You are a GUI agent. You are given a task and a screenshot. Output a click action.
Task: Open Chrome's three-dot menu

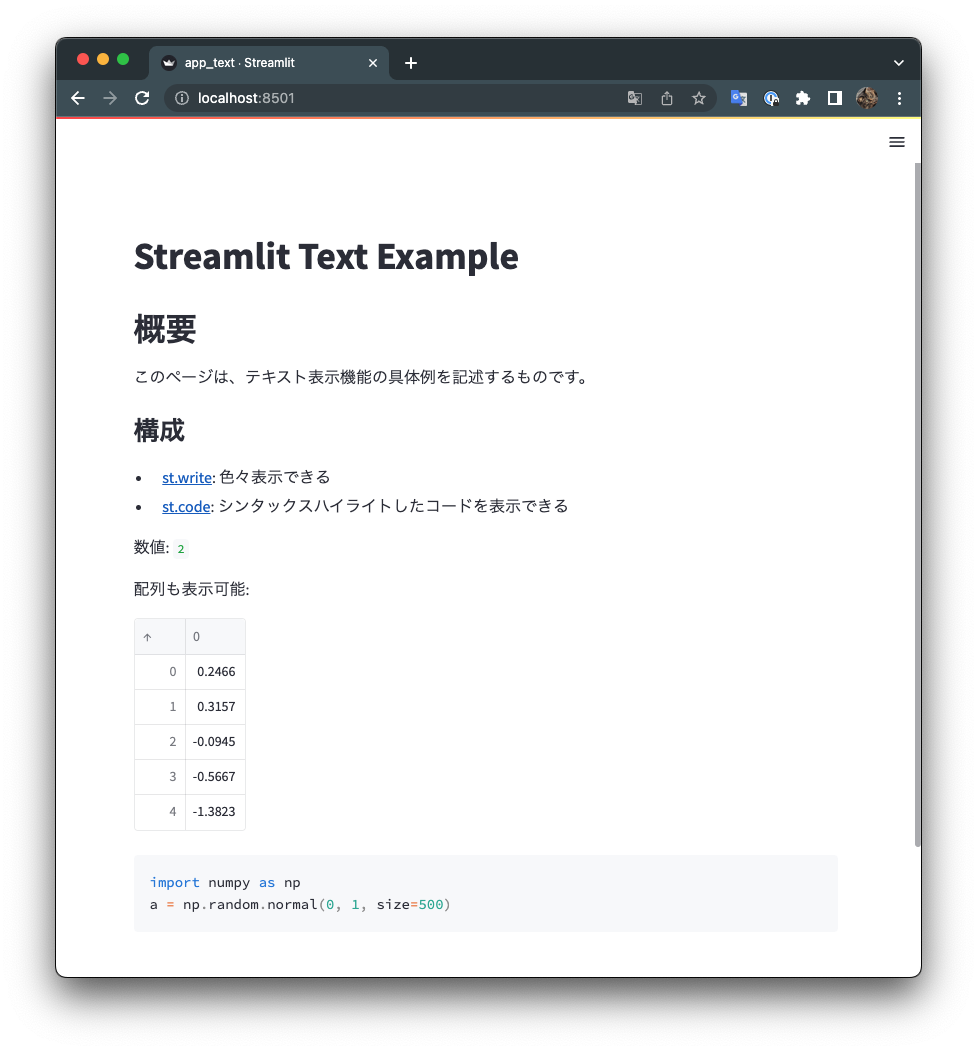[898, 98]
